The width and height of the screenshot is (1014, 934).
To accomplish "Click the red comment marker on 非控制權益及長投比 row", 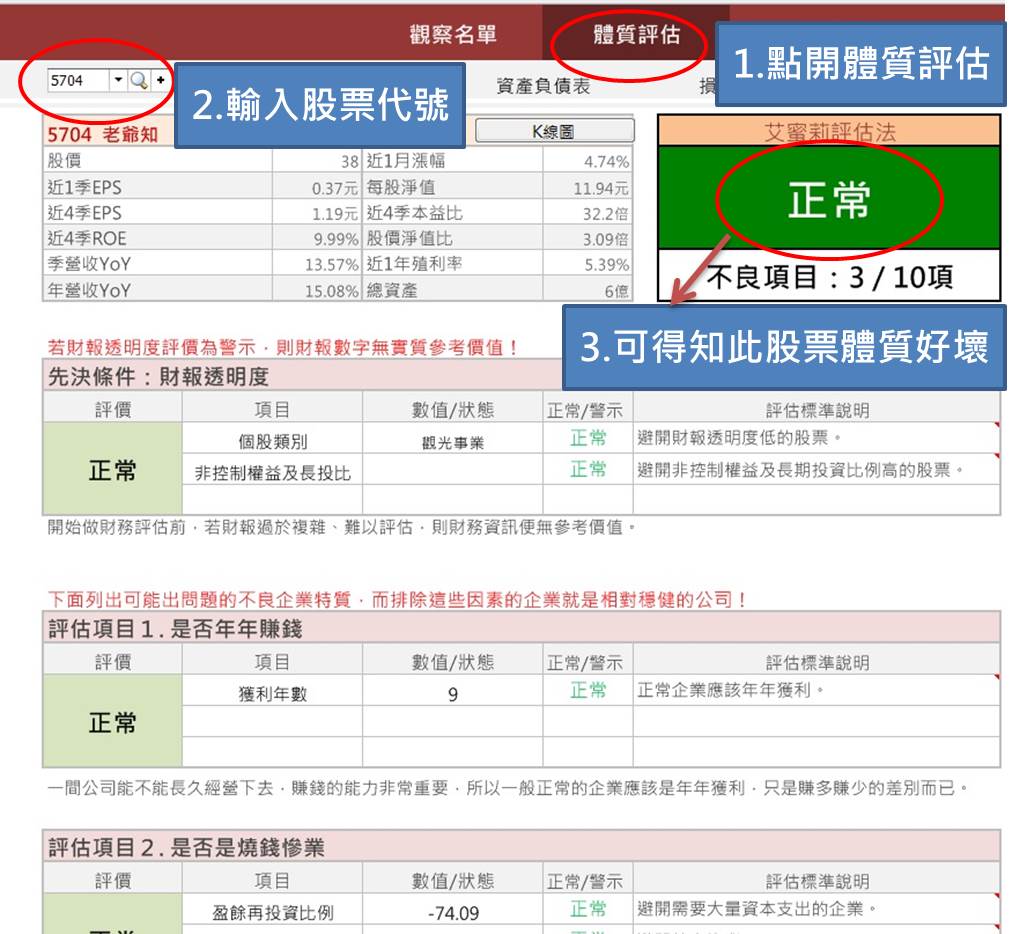I will click(x=996, y=458).
